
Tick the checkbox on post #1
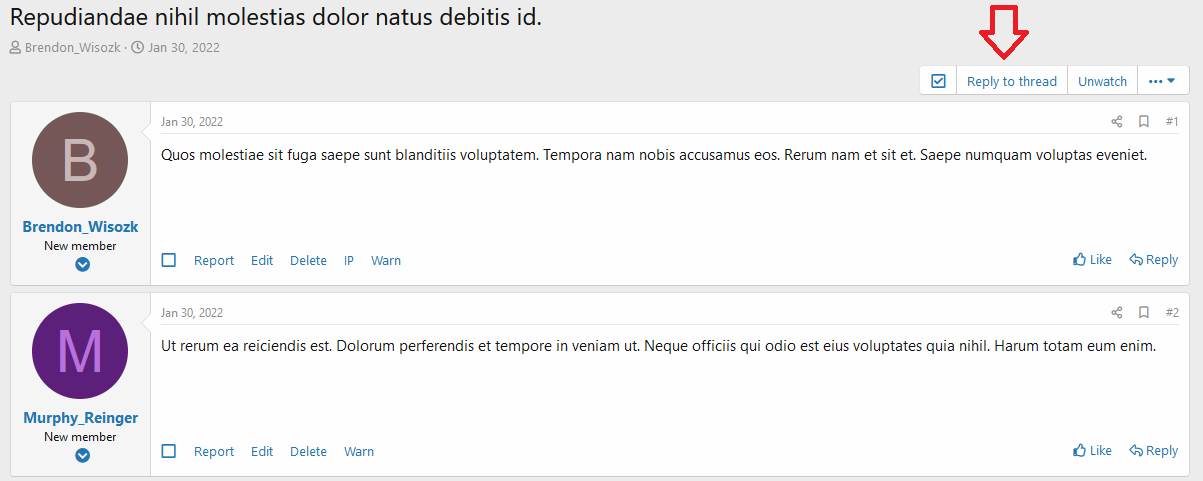click(169, 260)
